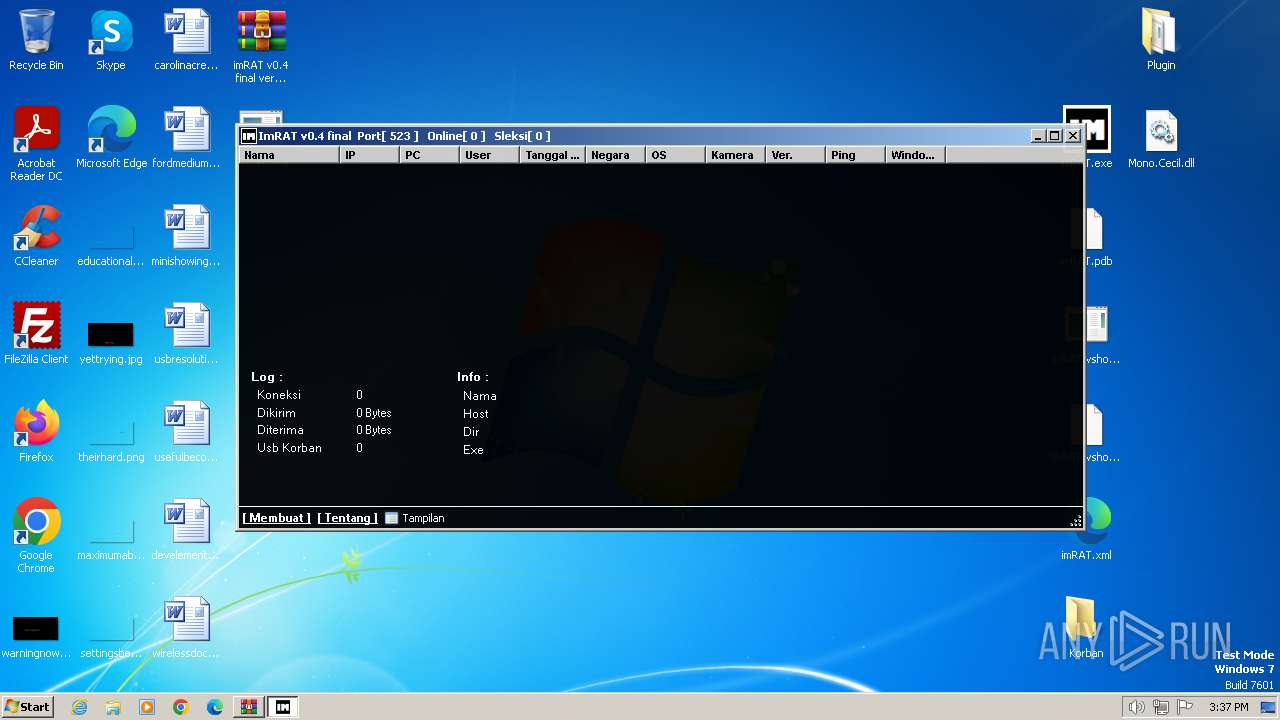This screenshot has height=720, width=1280.
Task: Open Microsoft Edge desktop shortcut
Action: (111, 138)
